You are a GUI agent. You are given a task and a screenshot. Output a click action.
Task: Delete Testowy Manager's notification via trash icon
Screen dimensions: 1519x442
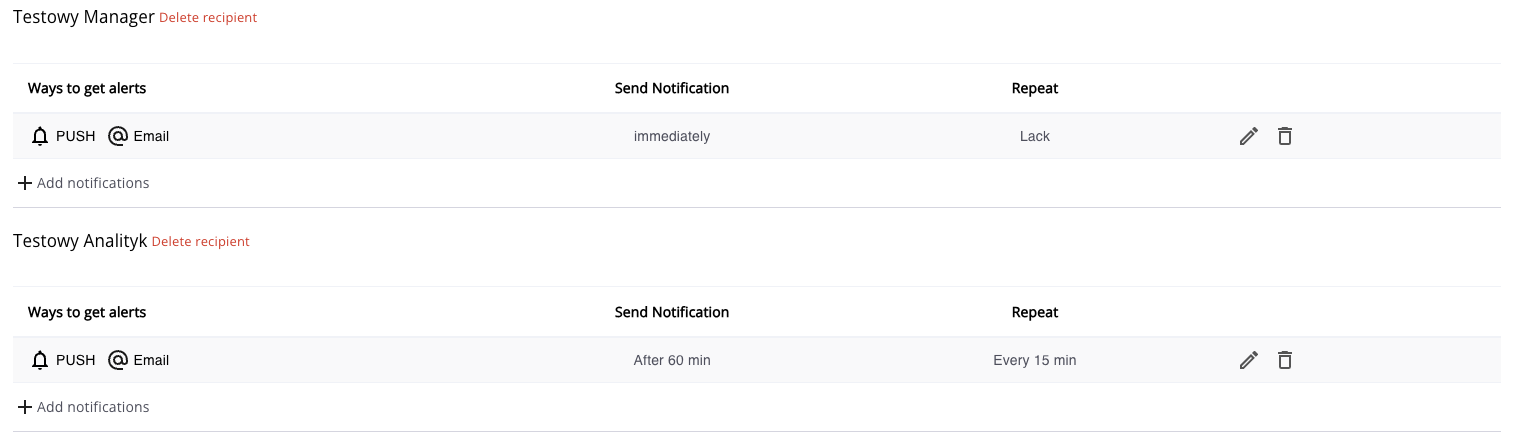pos(1285,136)
